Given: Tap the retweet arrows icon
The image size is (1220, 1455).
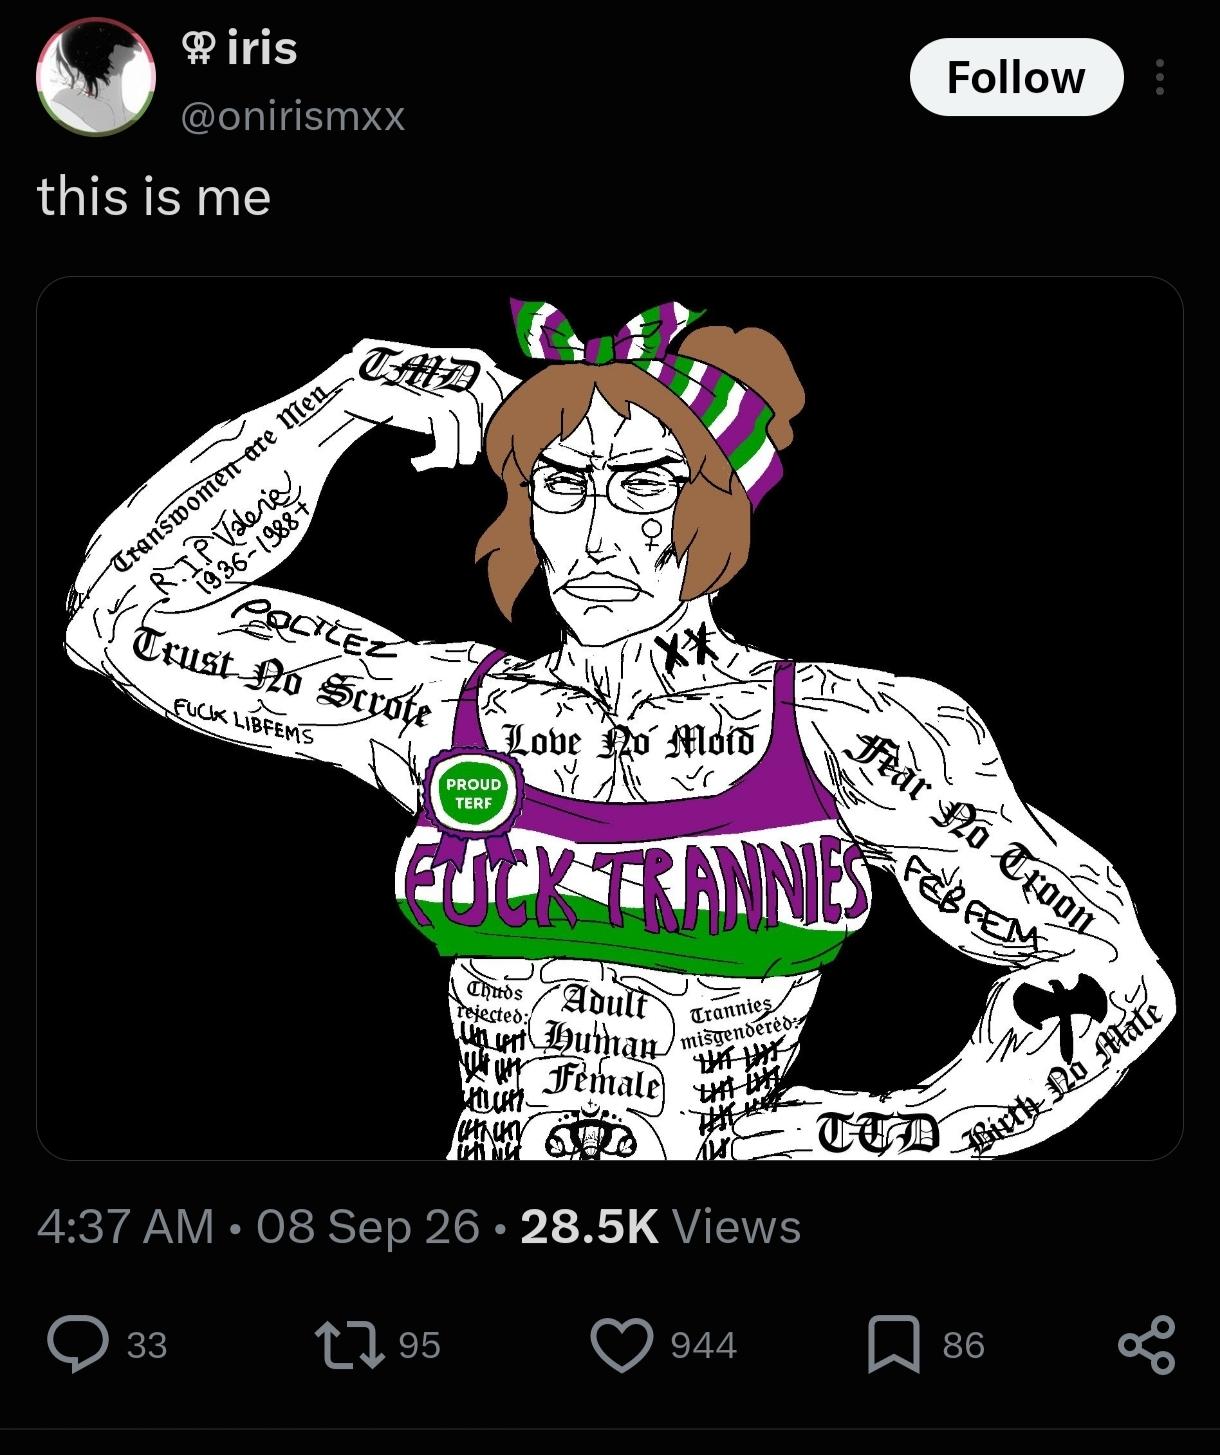Looking at the screenshot, I should [x=349, y=1345].
